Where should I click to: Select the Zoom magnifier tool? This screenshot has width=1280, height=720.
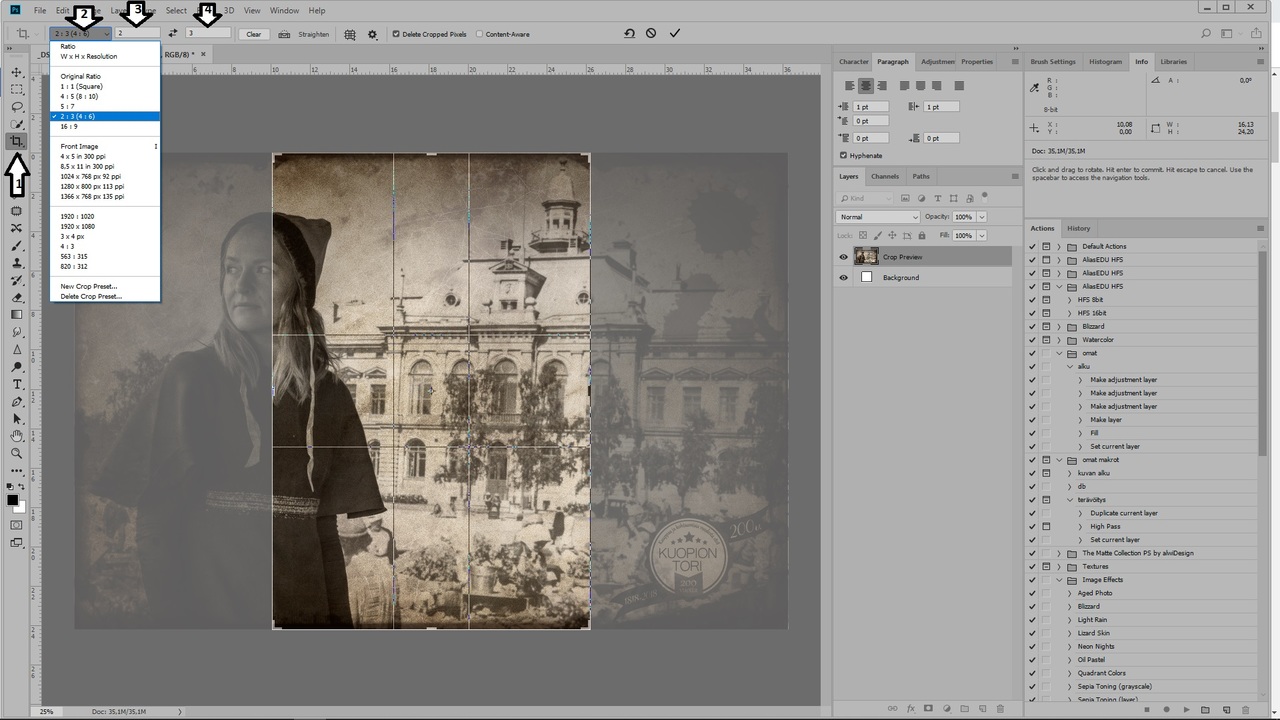pos(17,453)
